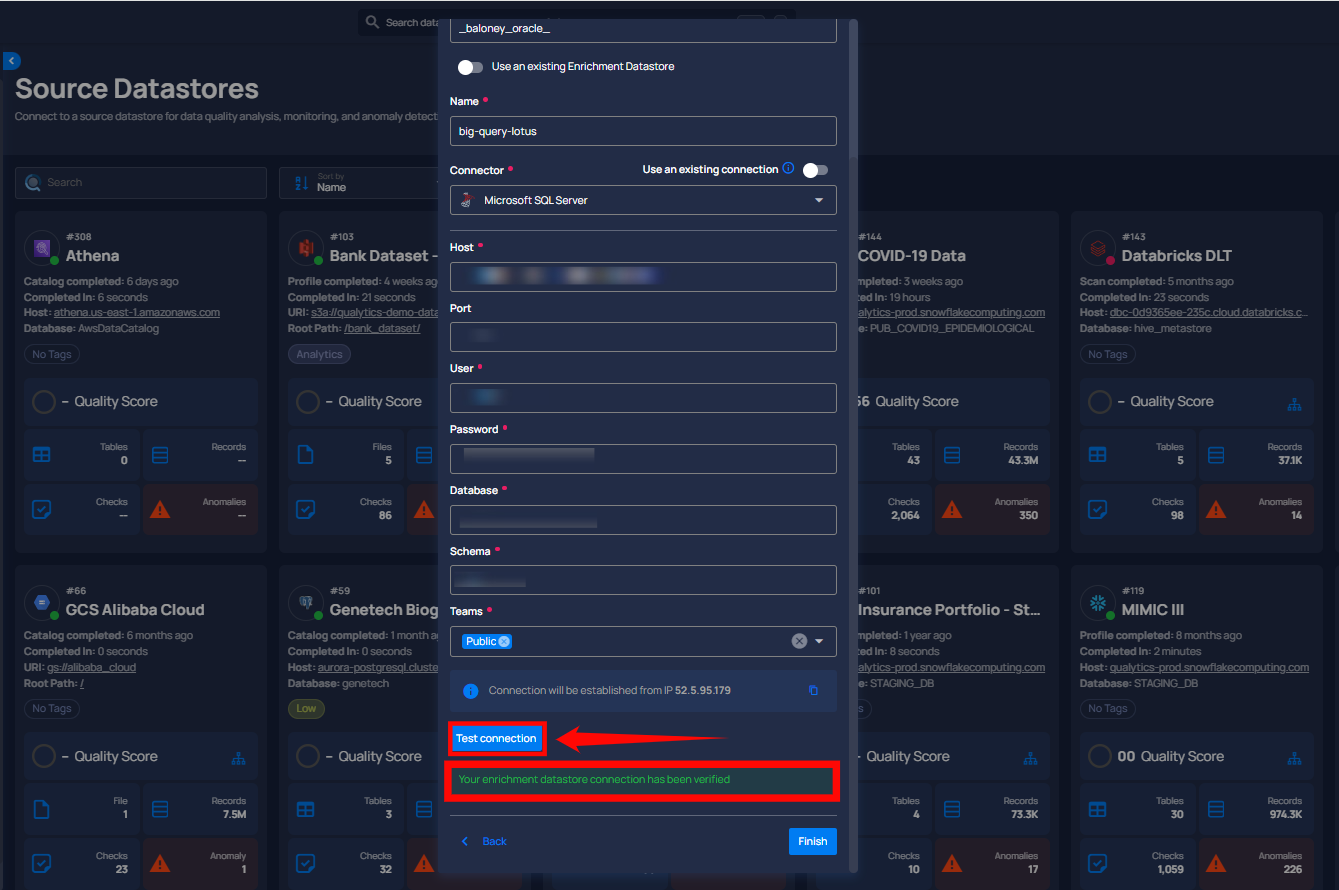This screenshot has width=1339, height=890.
Task: Click the Anomalies warning icon in the Athena card
Action: coord(159,509)
